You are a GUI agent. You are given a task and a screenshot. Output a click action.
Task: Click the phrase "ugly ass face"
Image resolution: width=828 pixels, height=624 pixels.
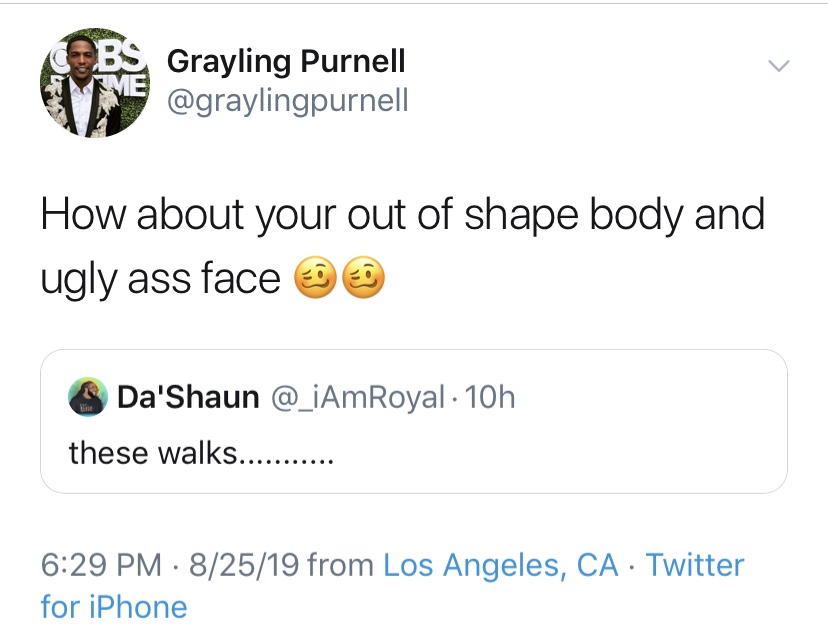[160, 281]
